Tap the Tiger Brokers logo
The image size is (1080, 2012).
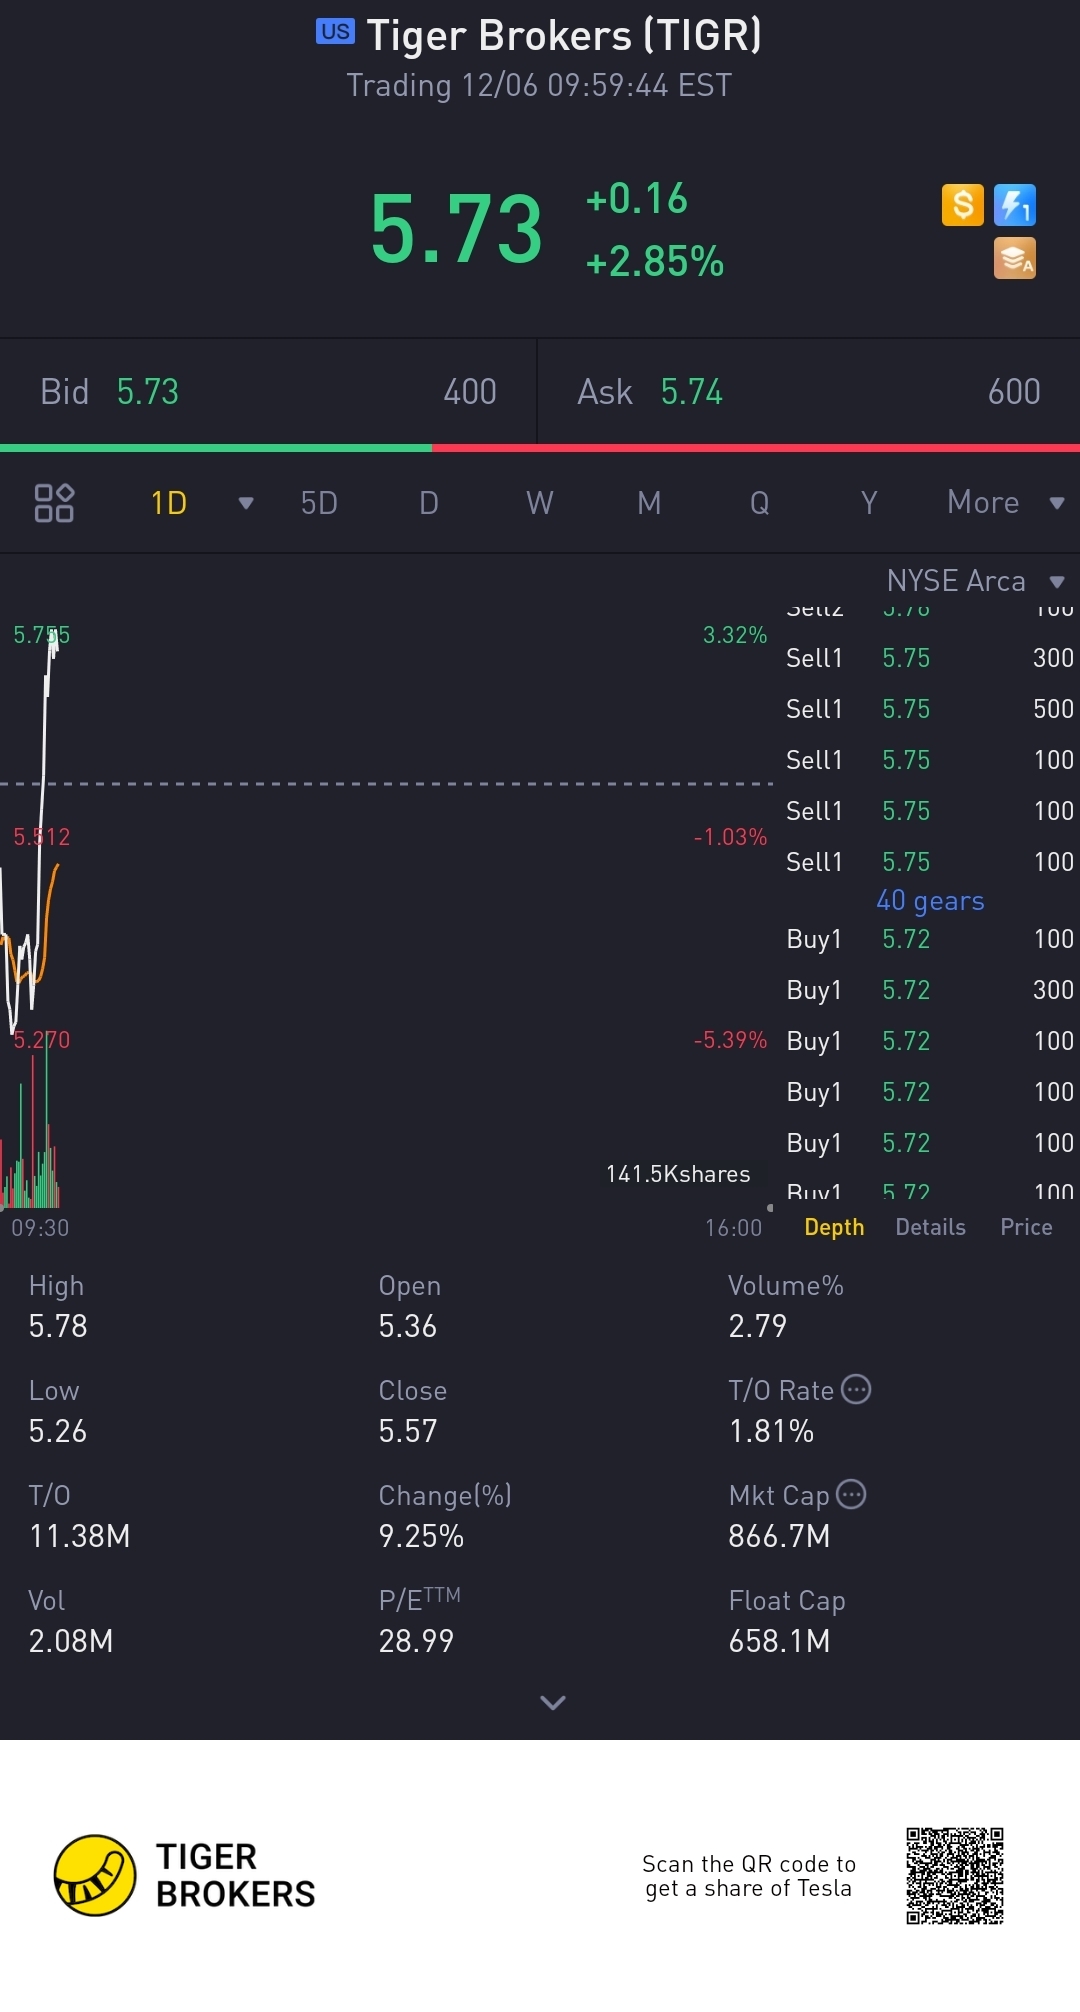coord(185,1875)
